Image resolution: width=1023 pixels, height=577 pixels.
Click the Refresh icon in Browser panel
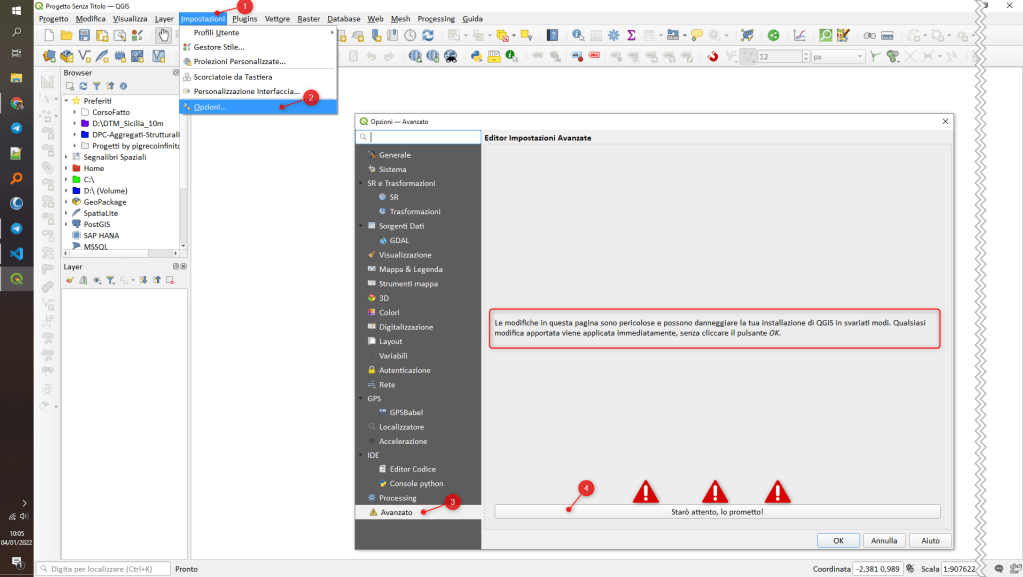(84, 86)
